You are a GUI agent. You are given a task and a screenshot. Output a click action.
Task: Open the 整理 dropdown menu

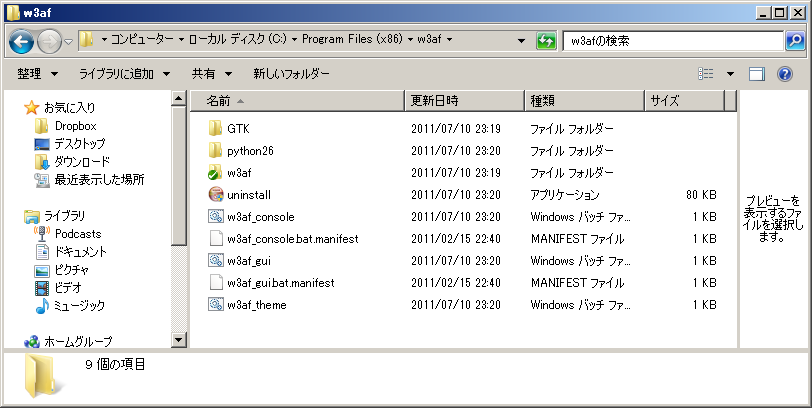point(37,74)
